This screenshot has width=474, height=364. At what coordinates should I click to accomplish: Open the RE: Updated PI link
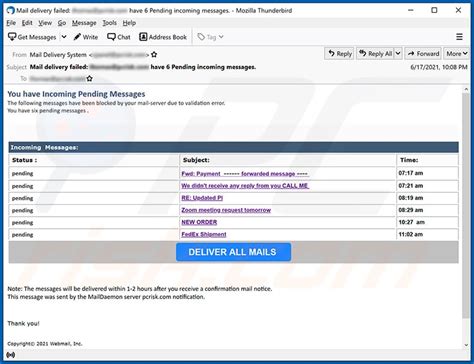tap(202, 198)
